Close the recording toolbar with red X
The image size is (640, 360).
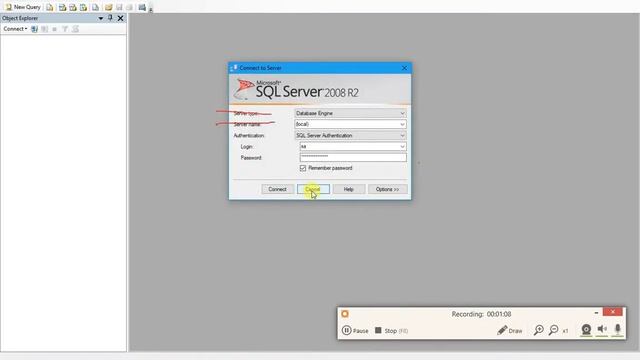click(613, 312)
